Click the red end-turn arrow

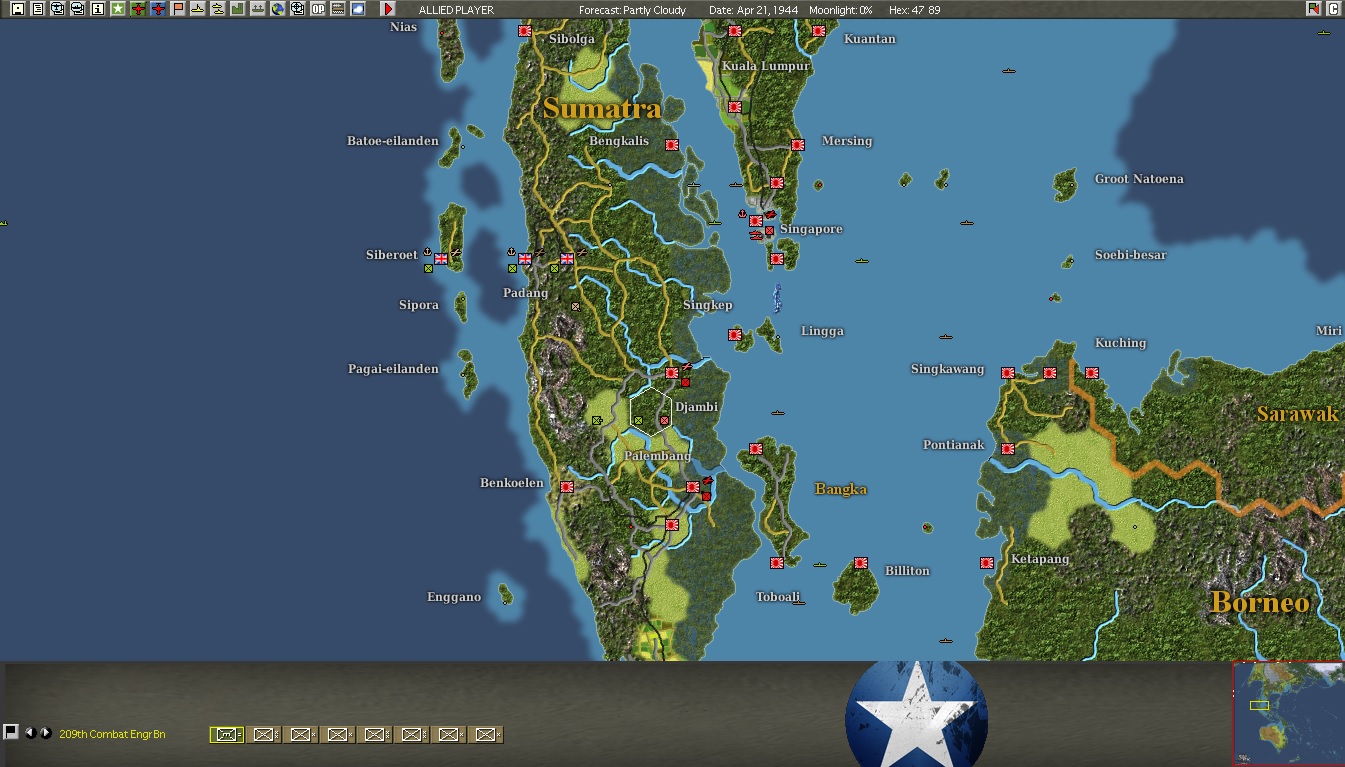click(x=389, y=9)
